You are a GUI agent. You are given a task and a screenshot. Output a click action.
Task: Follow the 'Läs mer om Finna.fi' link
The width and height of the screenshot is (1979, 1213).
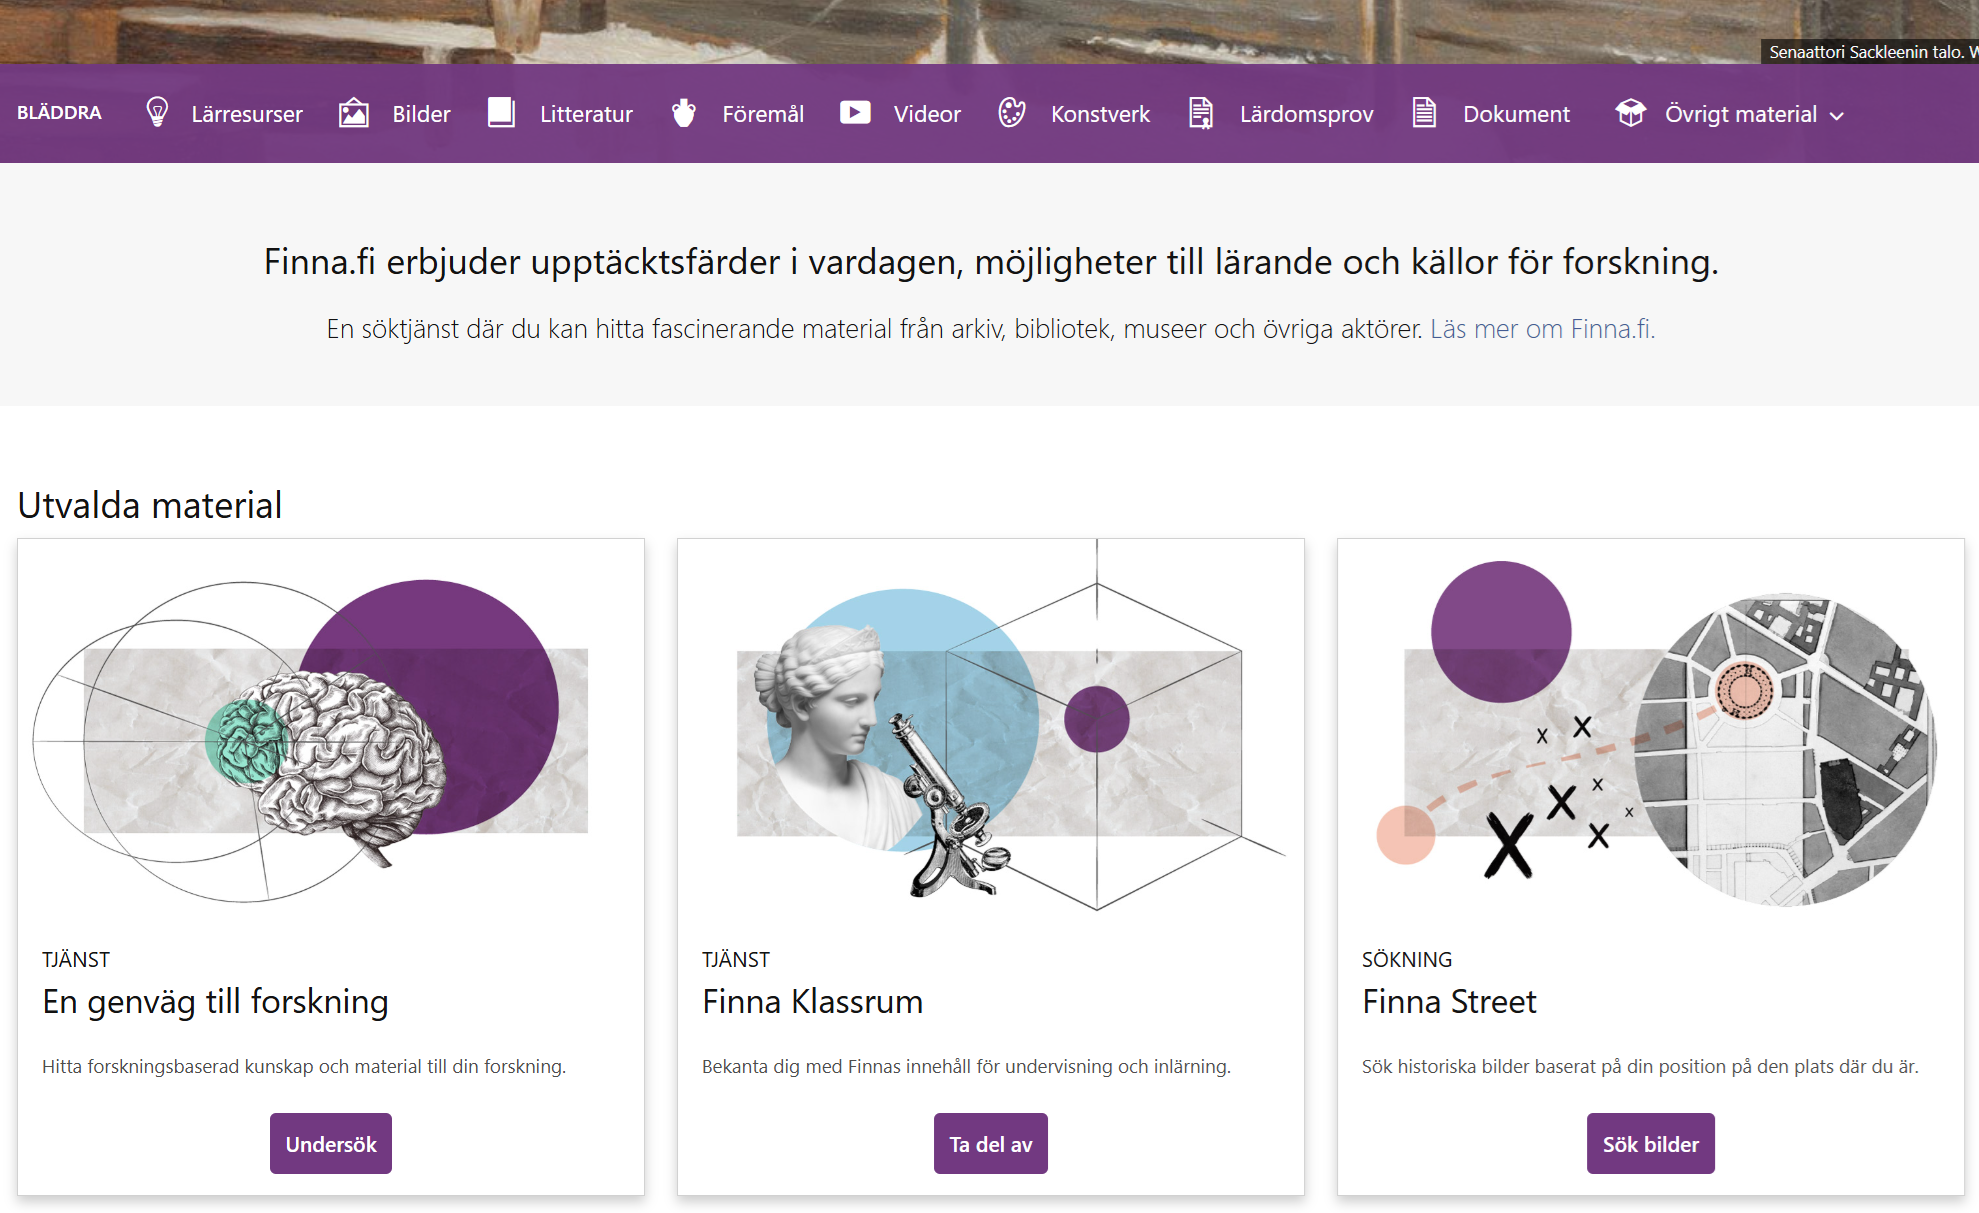point(1542,329)
